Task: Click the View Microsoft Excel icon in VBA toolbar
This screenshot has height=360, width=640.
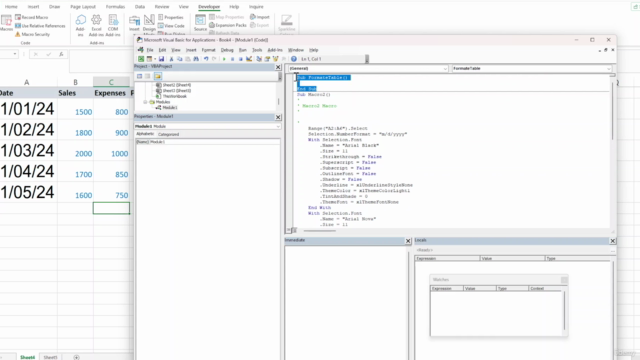Action: 141,59
